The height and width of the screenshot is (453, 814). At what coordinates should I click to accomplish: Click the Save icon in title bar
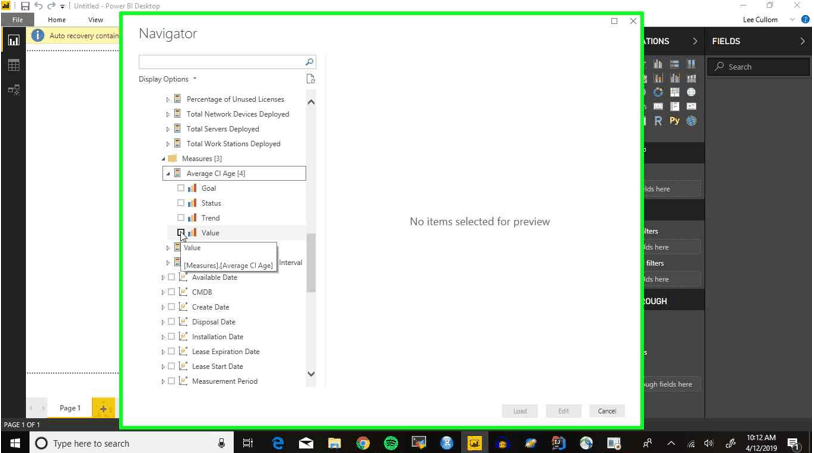(25, 6)
